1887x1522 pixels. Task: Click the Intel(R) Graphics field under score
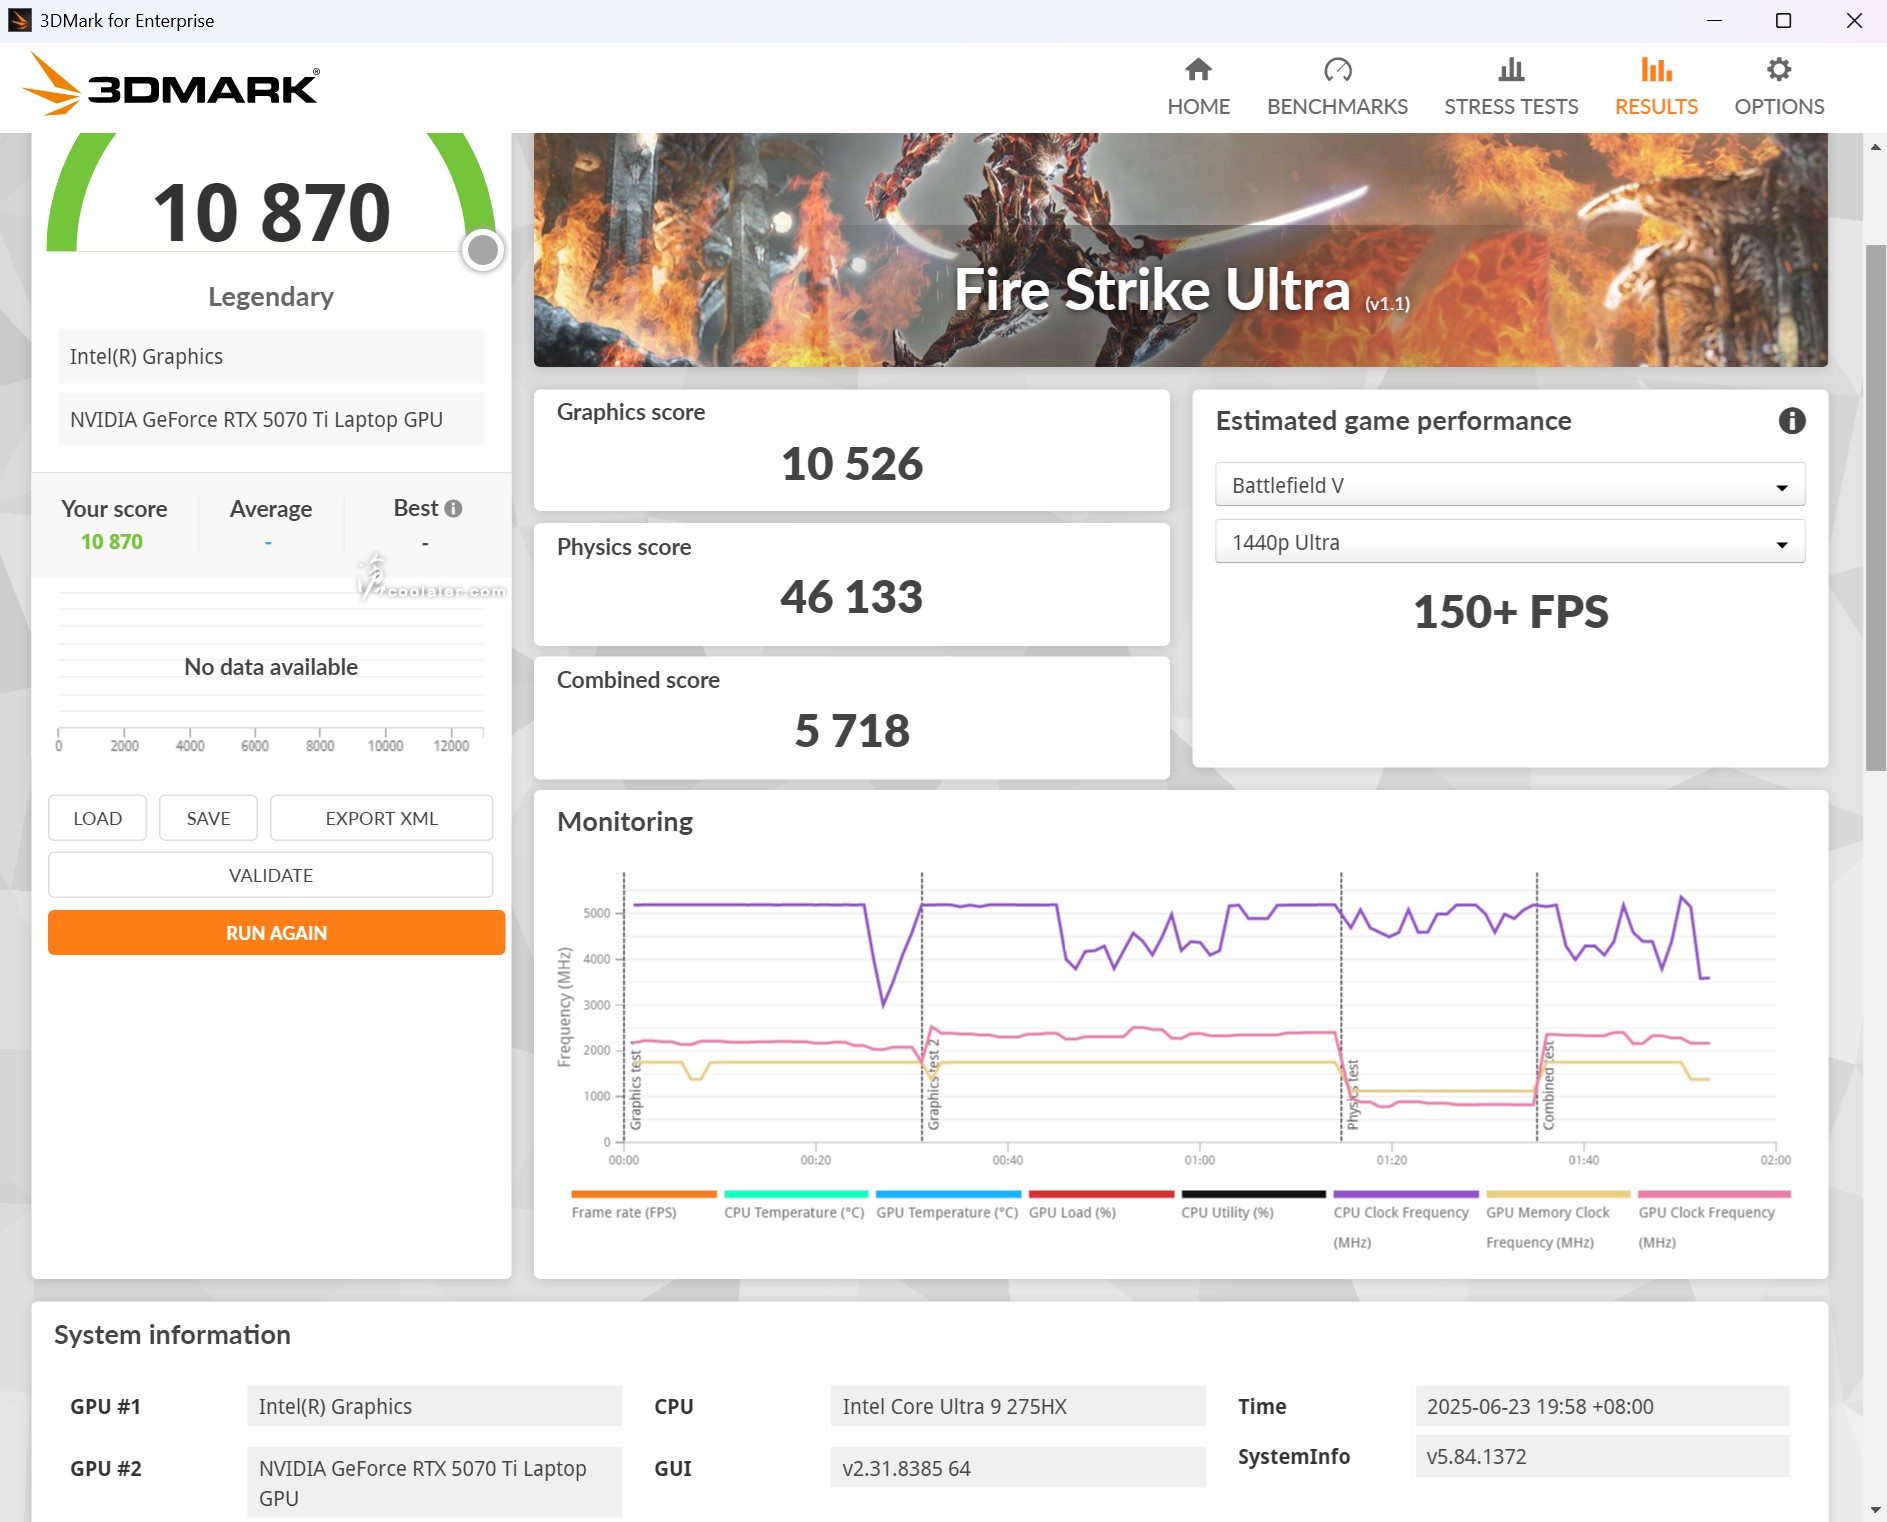click(x=271, y=357)
